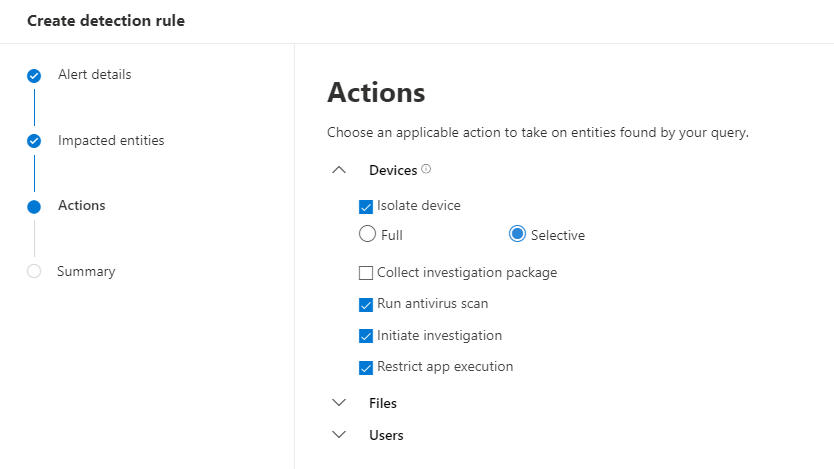
Task: Choose the Selective isolation radio option
Action: pos(517,235)
